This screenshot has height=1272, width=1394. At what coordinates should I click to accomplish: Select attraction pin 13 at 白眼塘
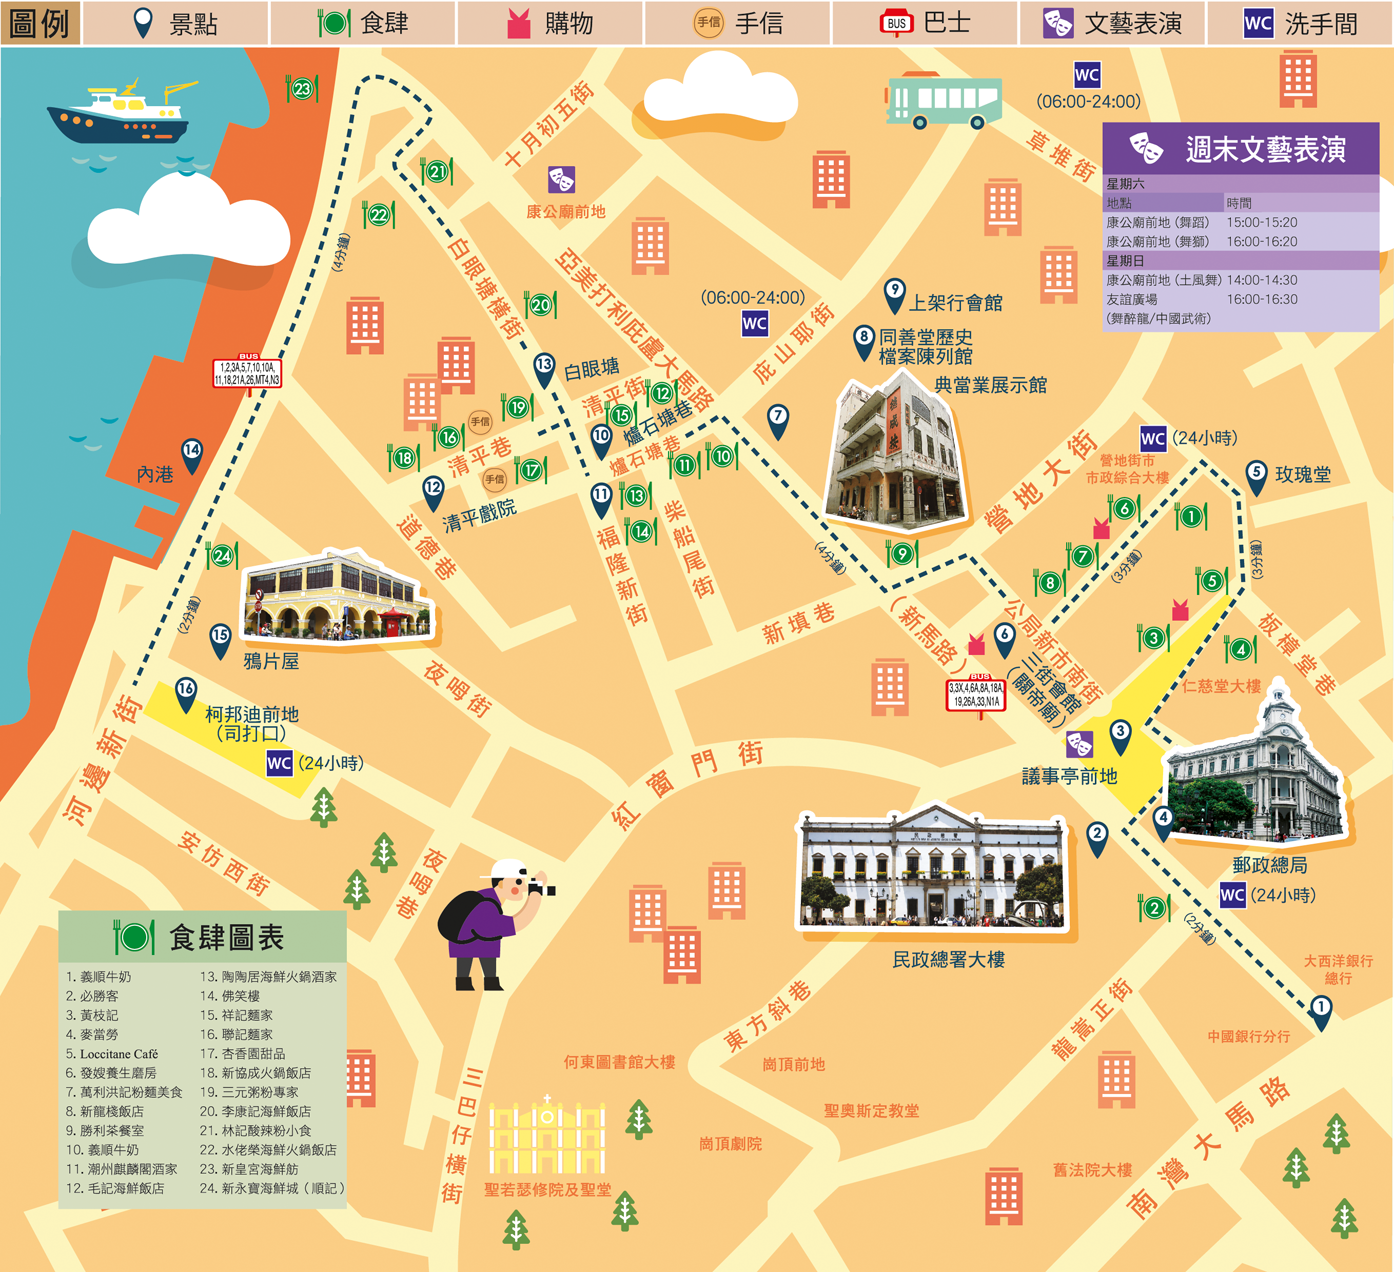pos(544,369)
